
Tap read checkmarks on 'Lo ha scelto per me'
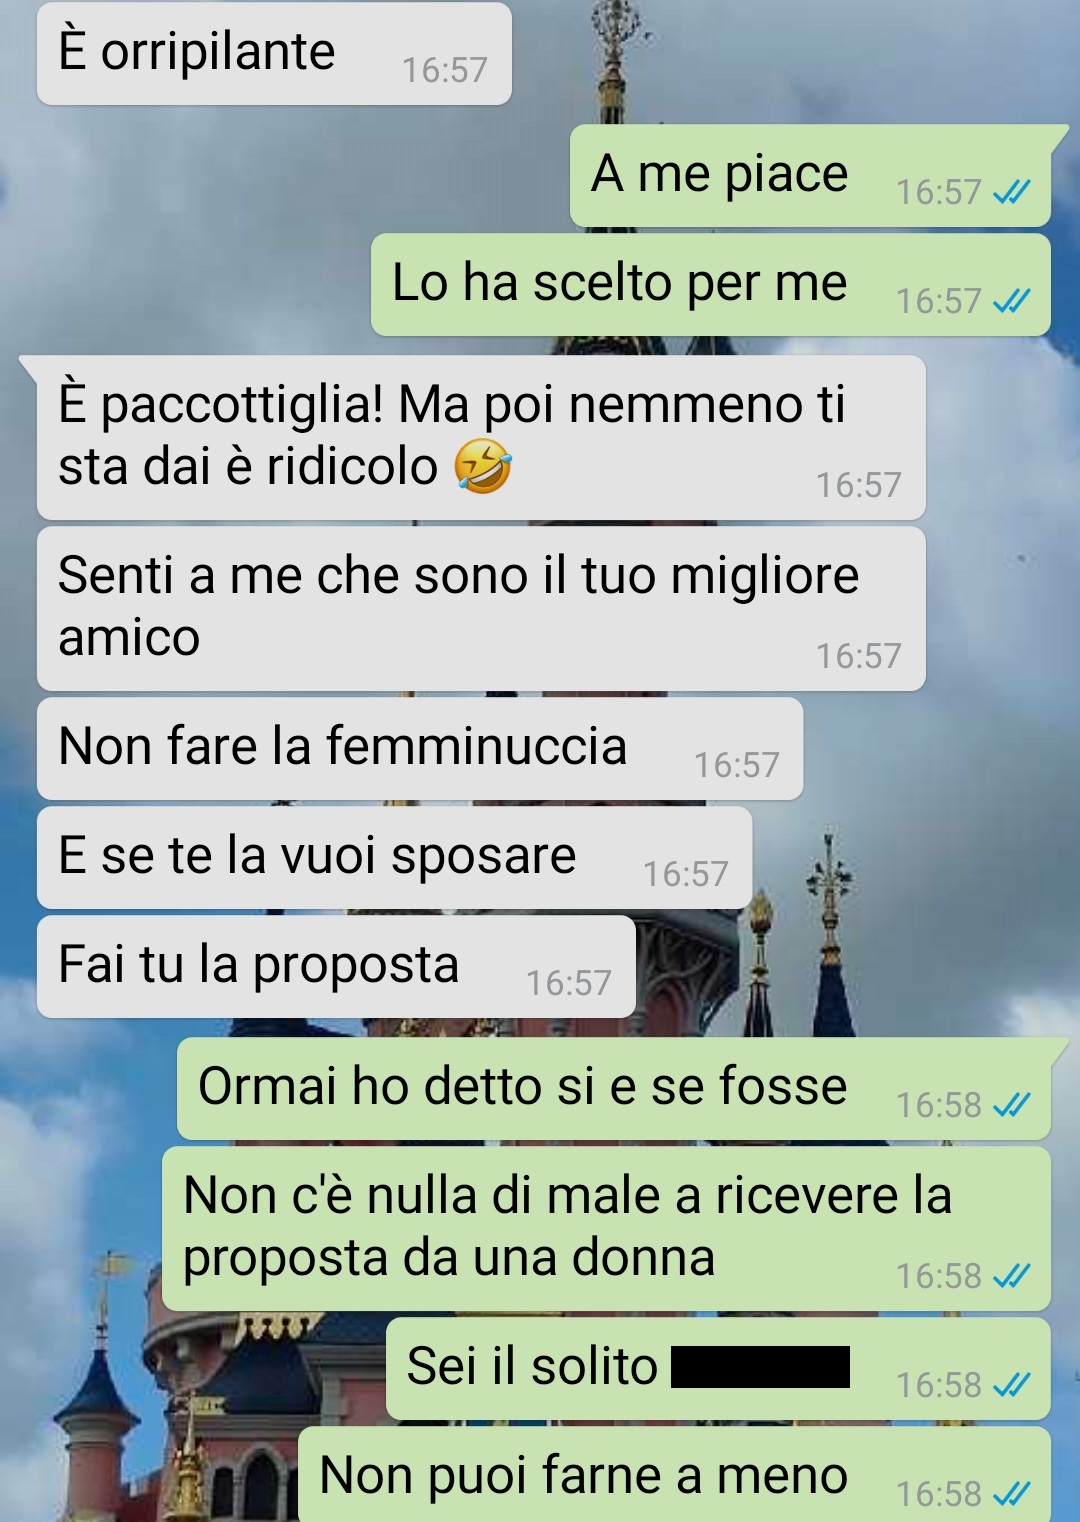[1012, 300]
